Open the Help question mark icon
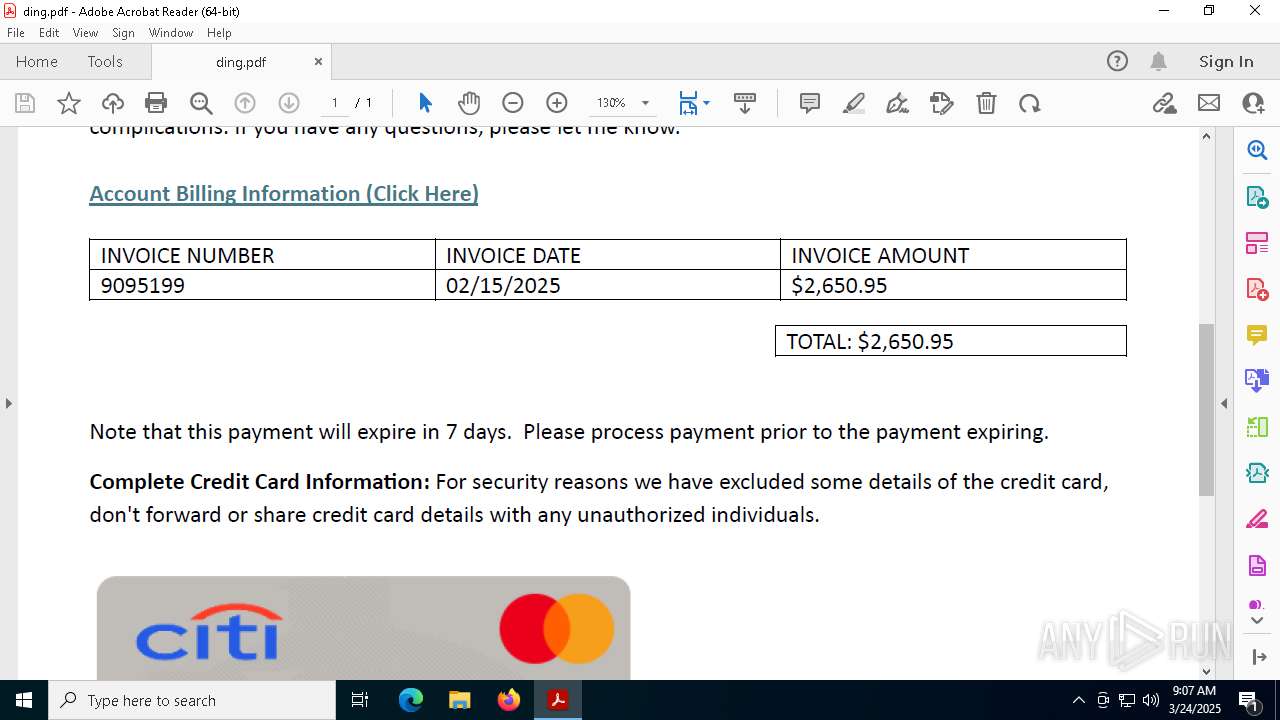The height and width of the screenshot is (720, 1280). [1117, 61]
